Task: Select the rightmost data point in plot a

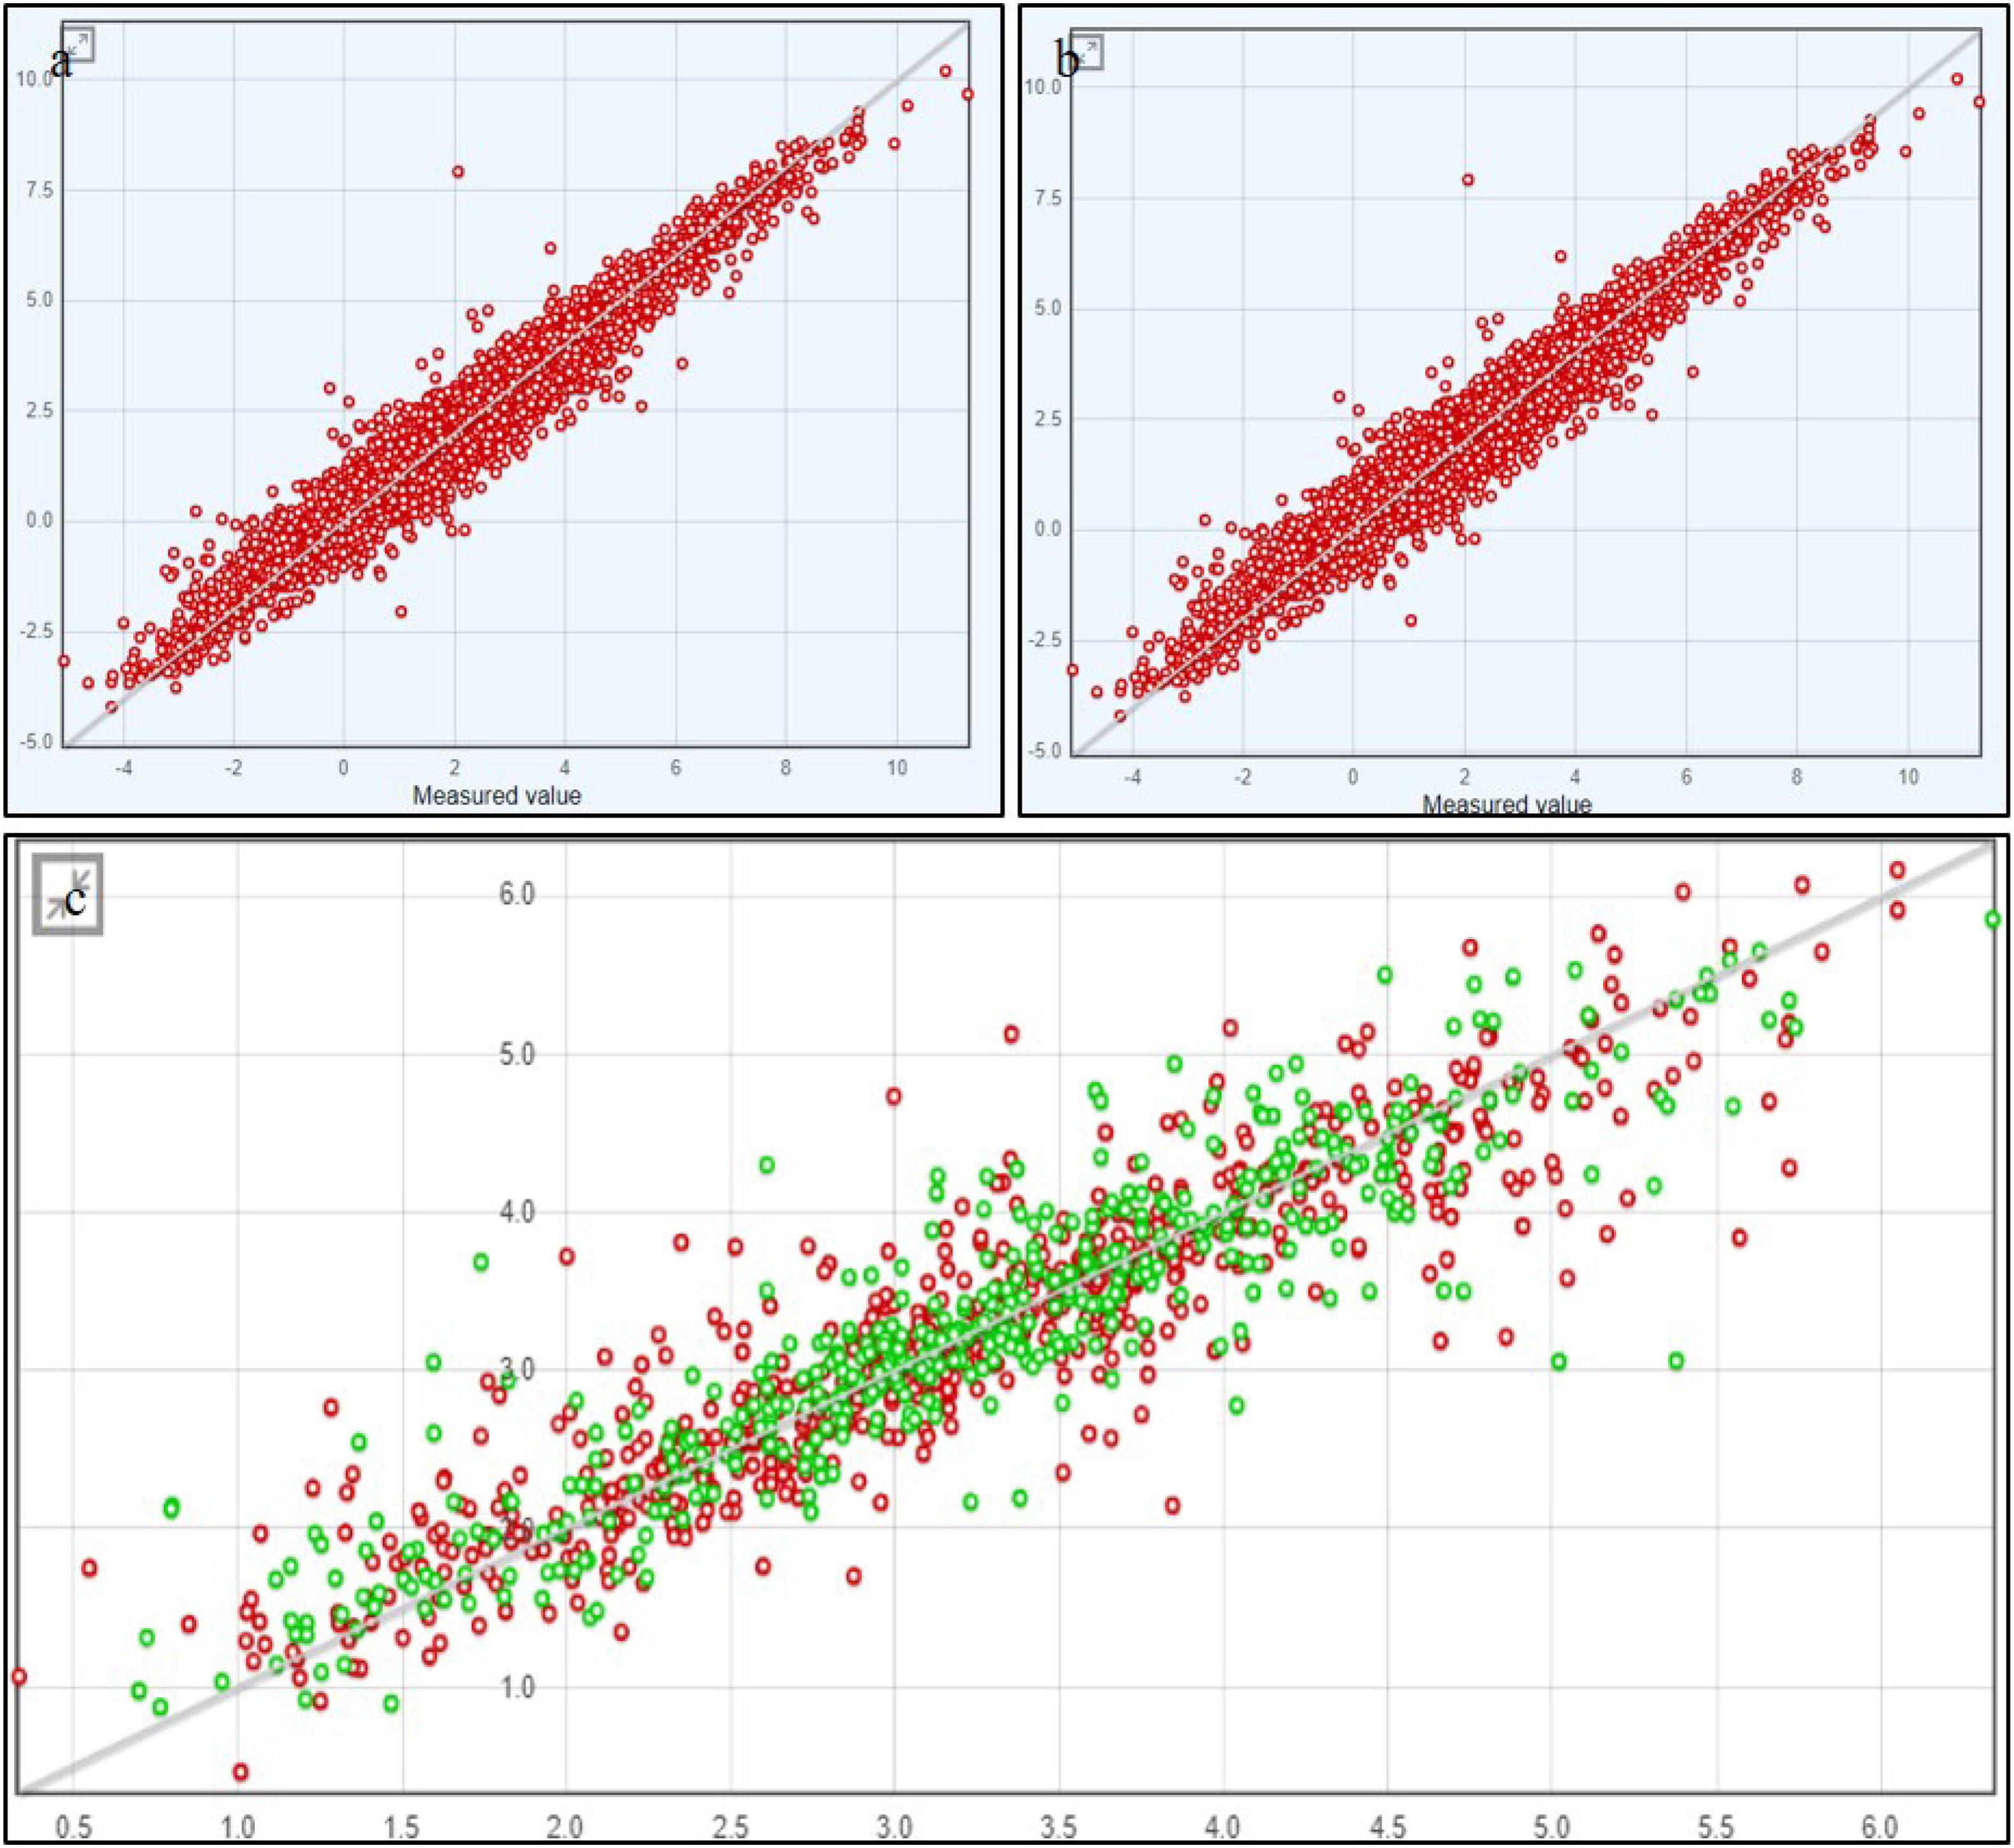Action: coord(967,95)
